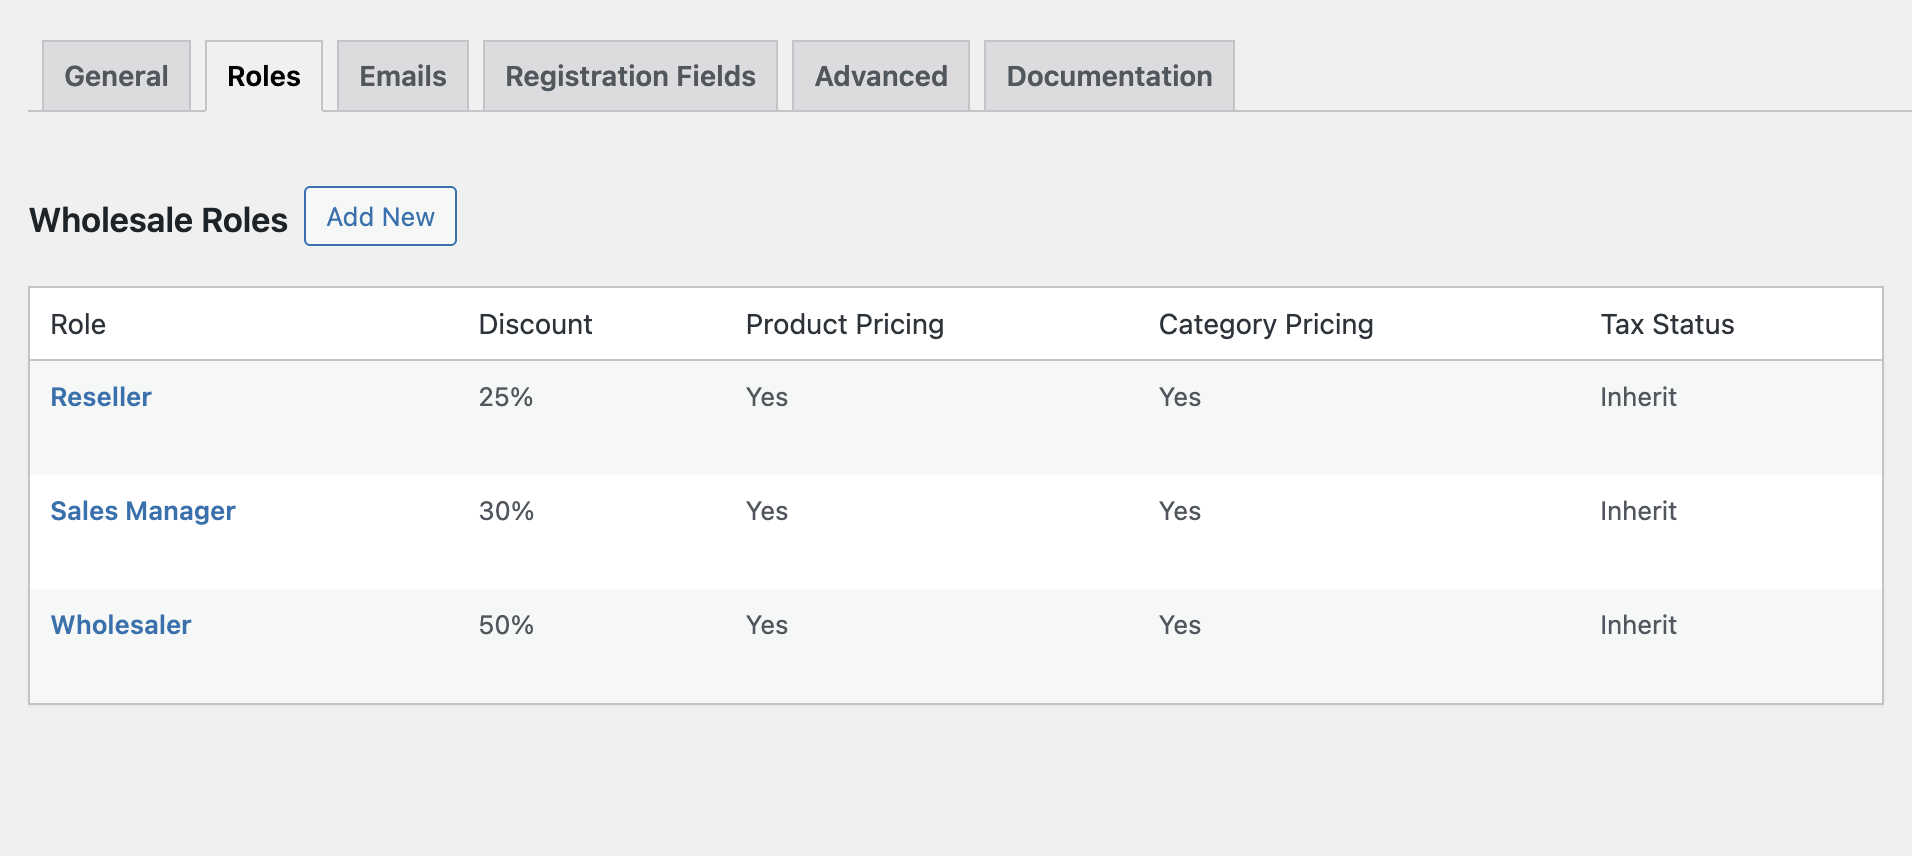Image resolution: width=1912 pixels, height=856 pixels.
Task: Open the Reseller role link
Action: [101, 397]
